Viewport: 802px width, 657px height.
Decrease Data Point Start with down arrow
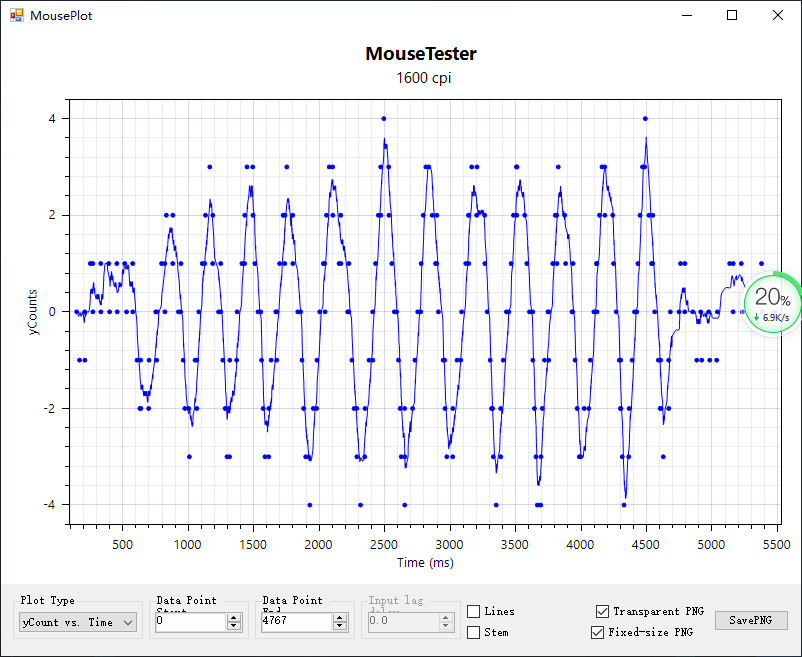click(x=234, y=627)
